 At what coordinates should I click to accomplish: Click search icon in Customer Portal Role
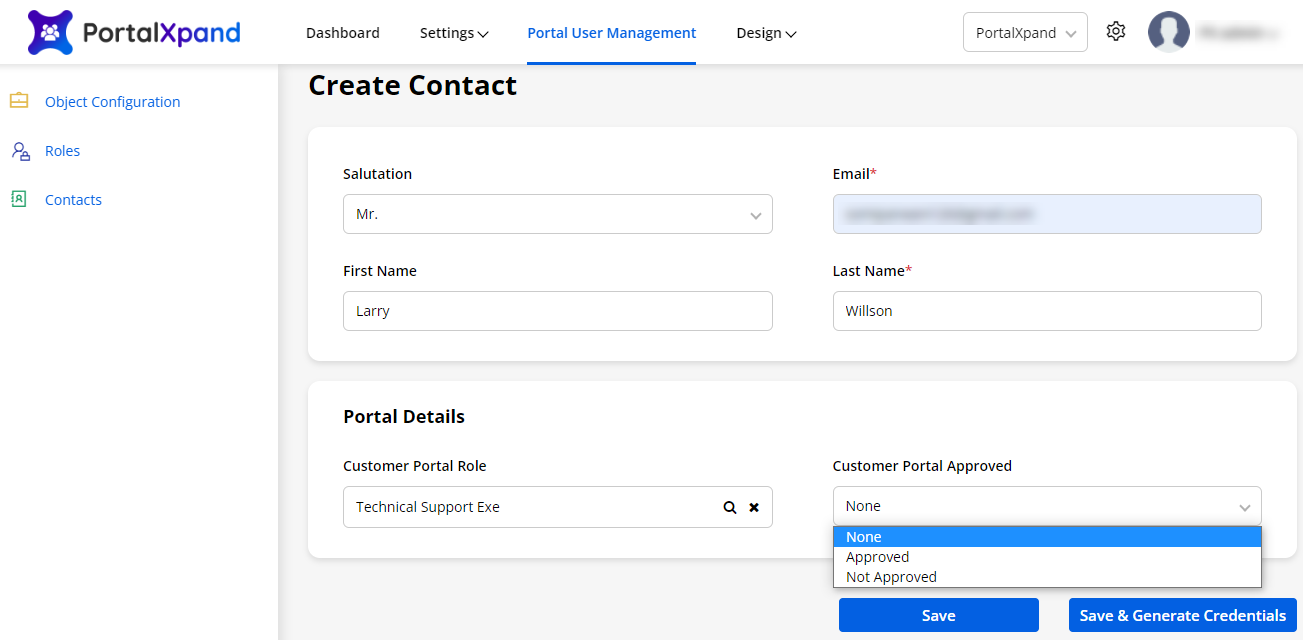[730, 507]
